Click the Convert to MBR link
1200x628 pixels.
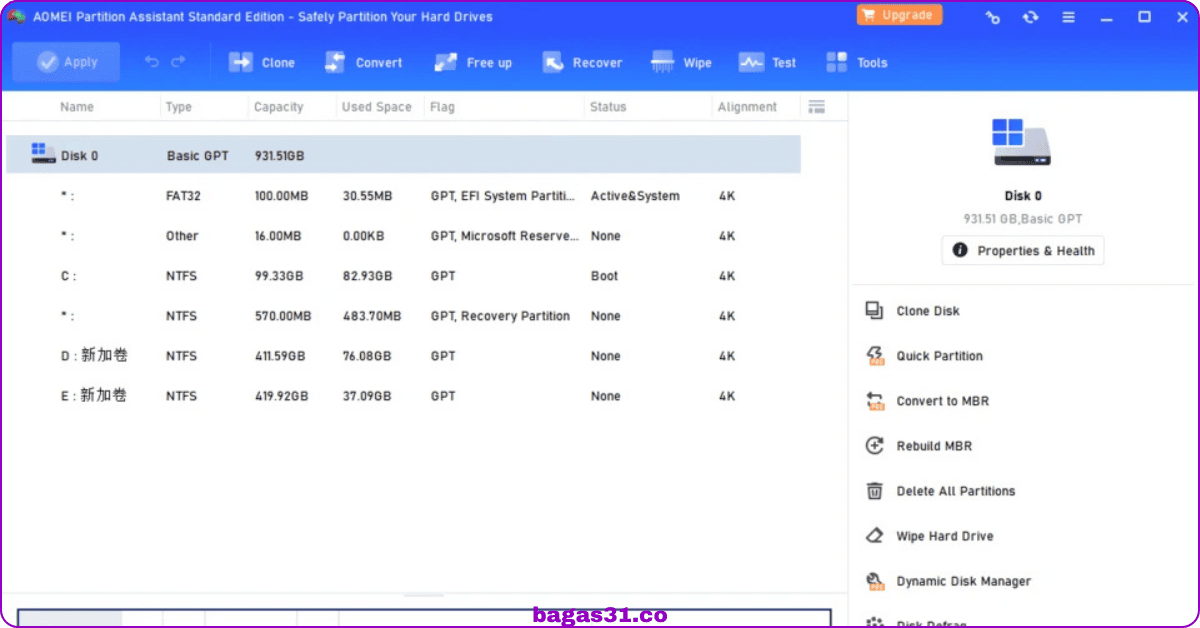pyautogui.click(x=943, y=401)
